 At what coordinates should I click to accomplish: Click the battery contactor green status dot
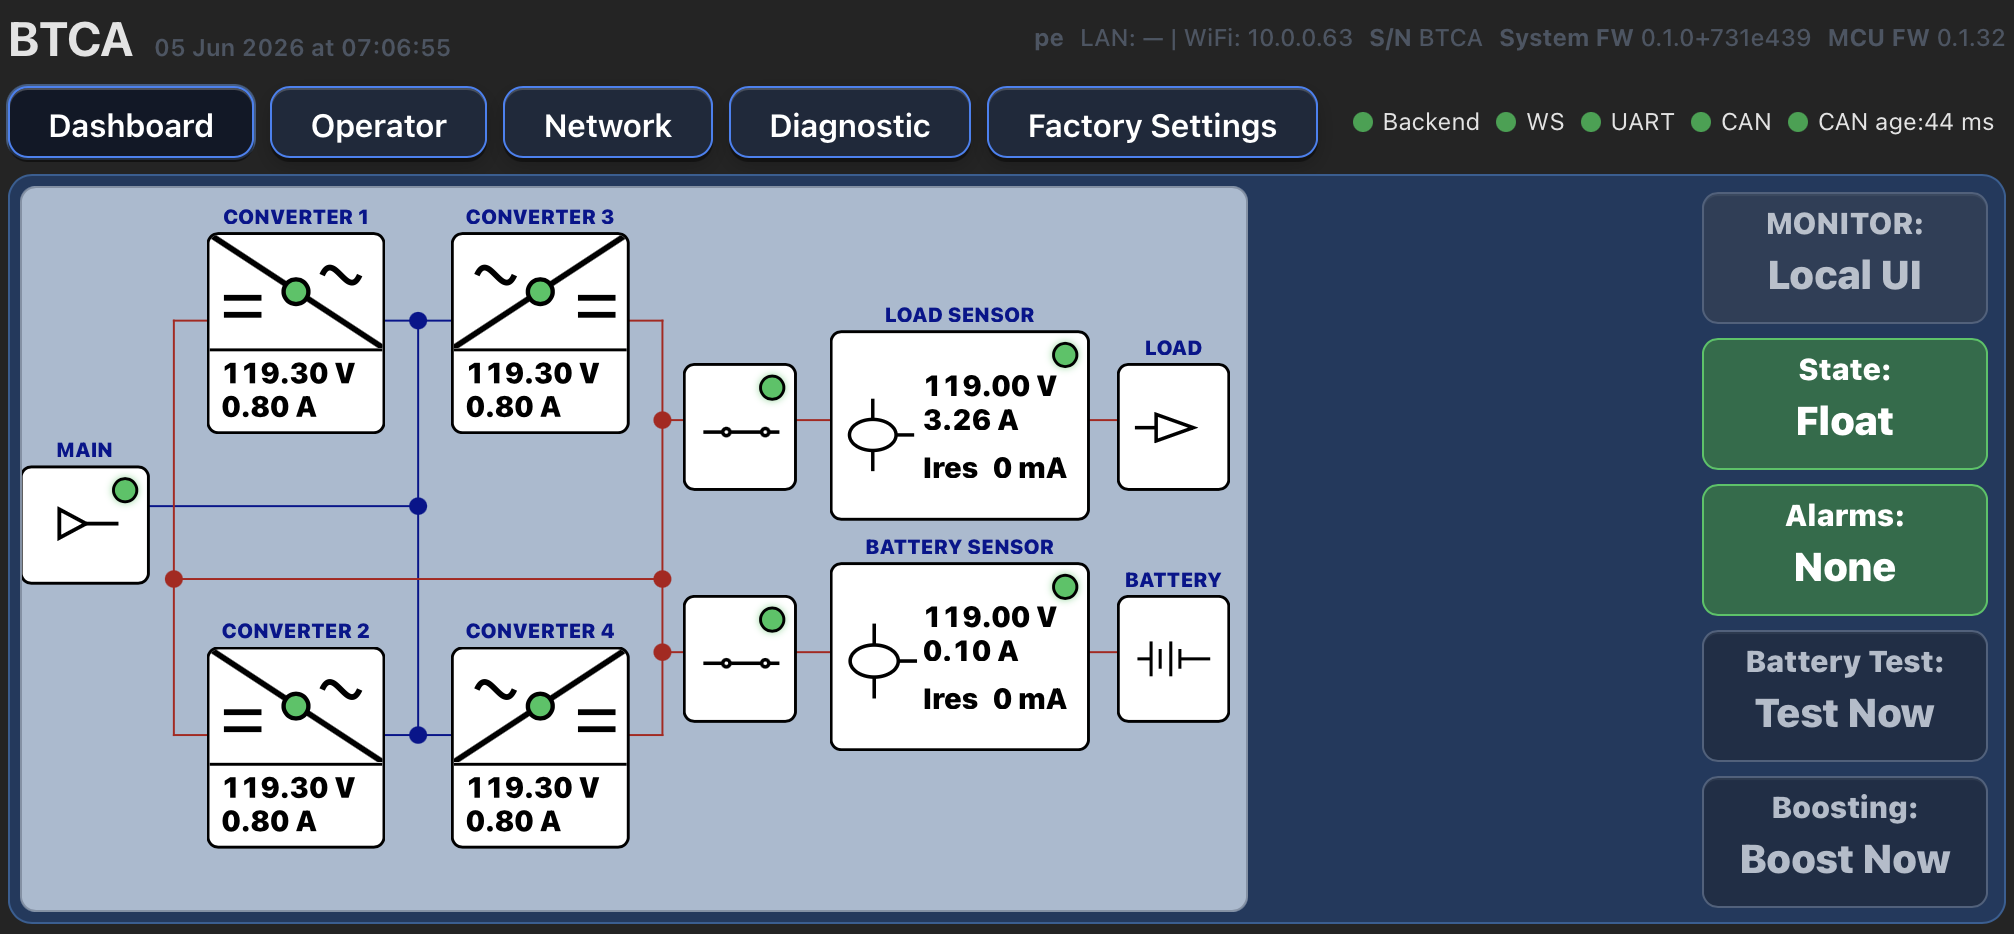click(x=772, y=620)
